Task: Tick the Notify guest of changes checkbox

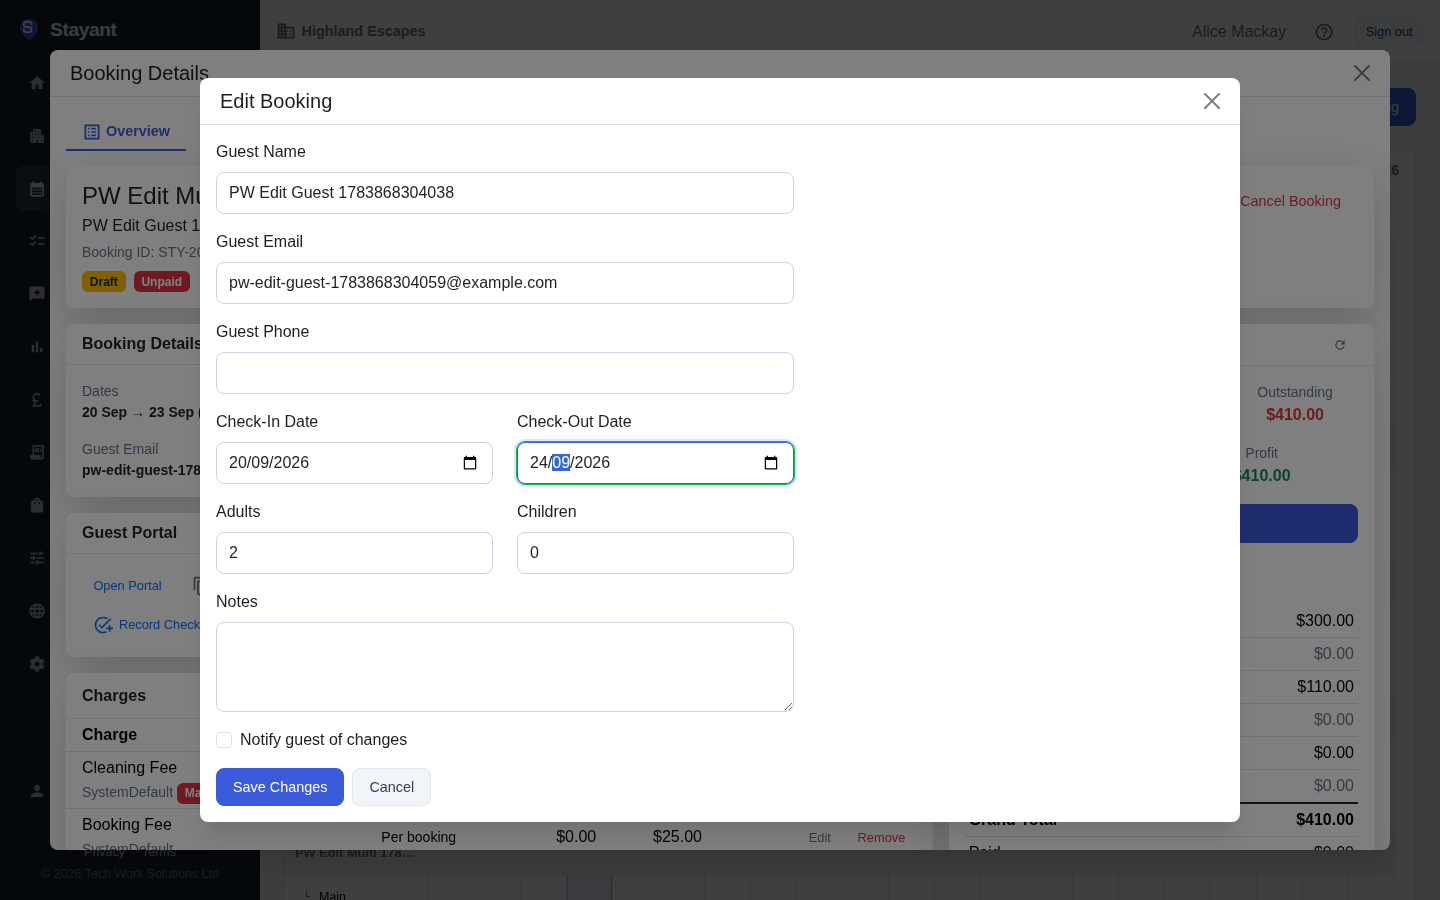Action: coord(224,740)
